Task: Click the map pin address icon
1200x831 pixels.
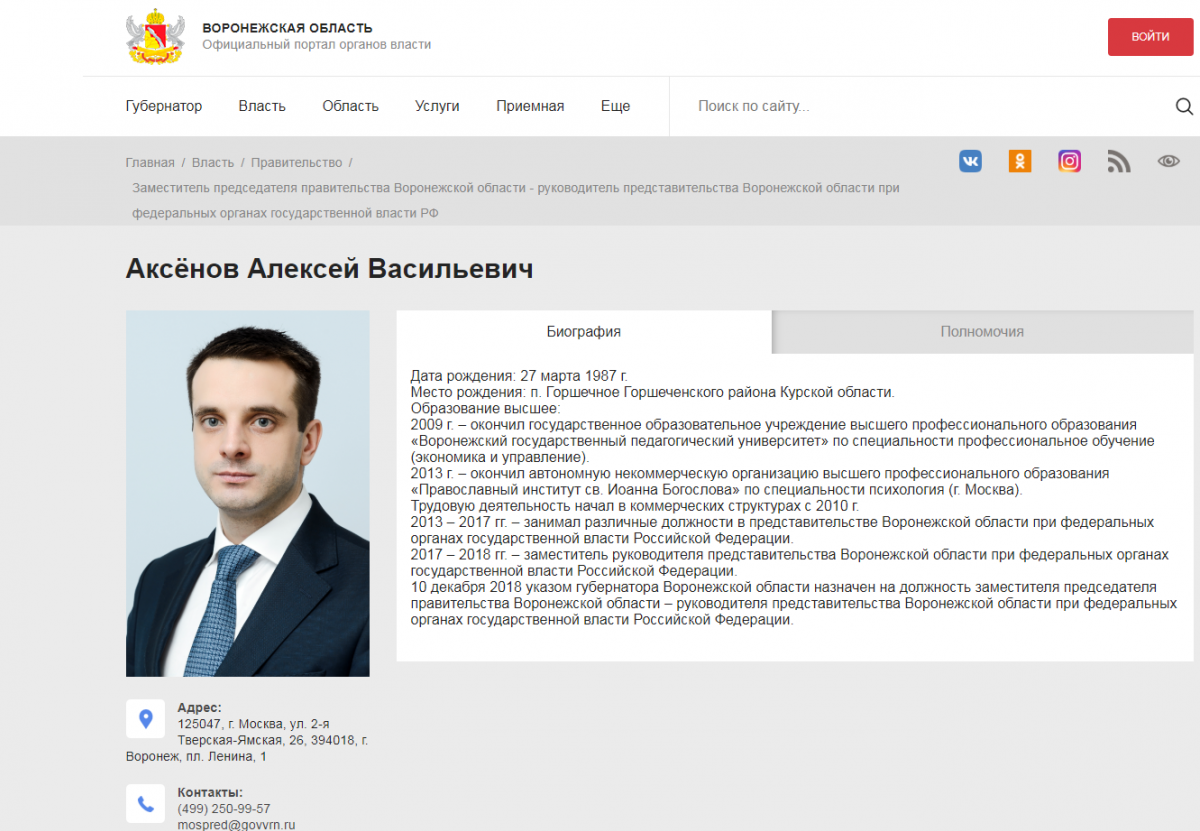Action: pyautogui.click(x=145, y=718)
